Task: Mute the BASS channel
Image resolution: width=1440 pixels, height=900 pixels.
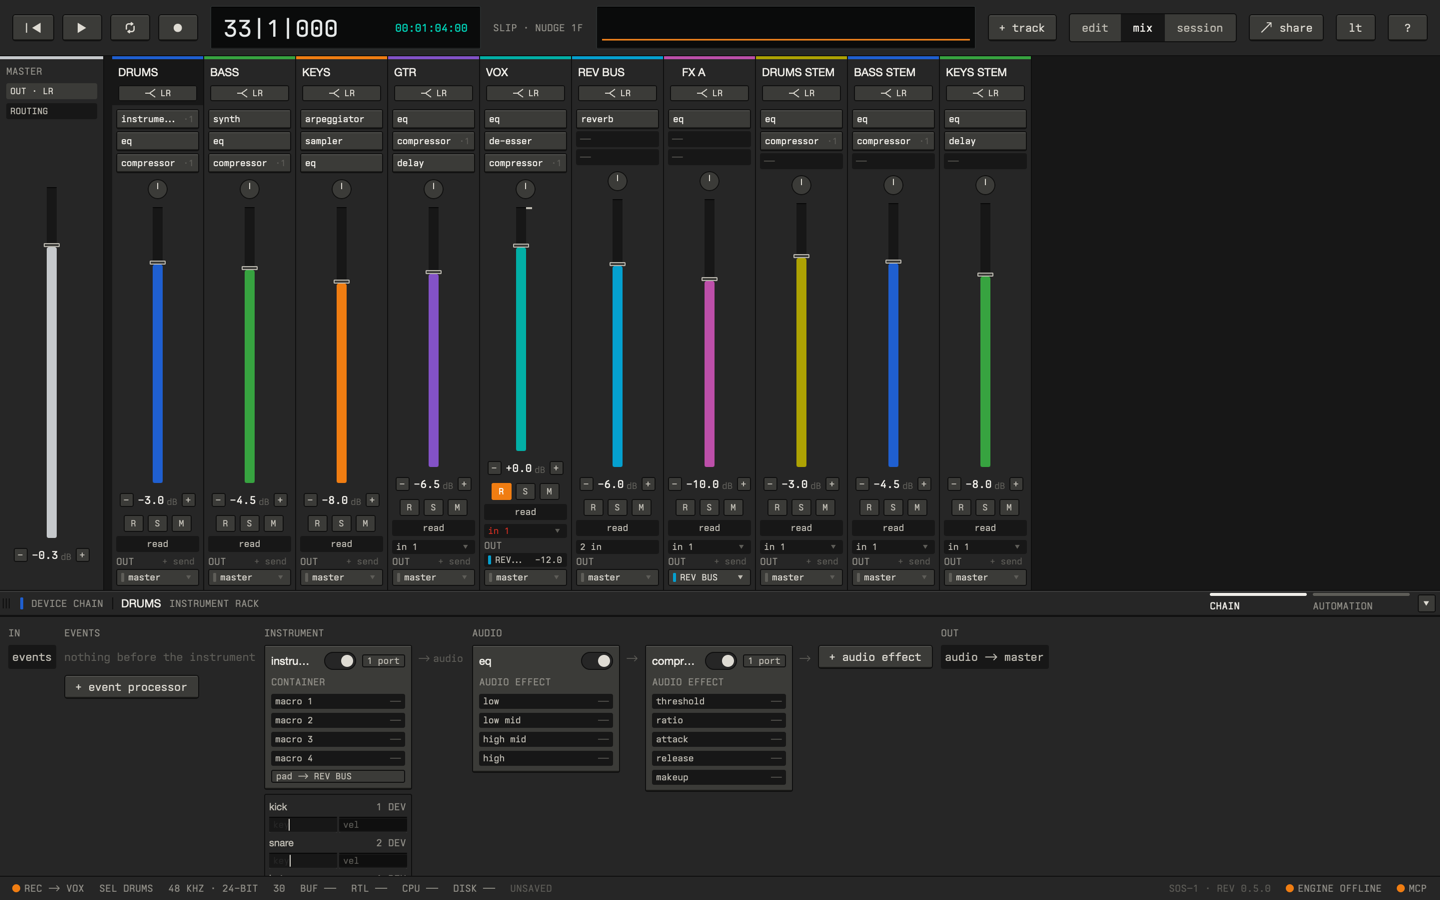Action: point(273,523)
